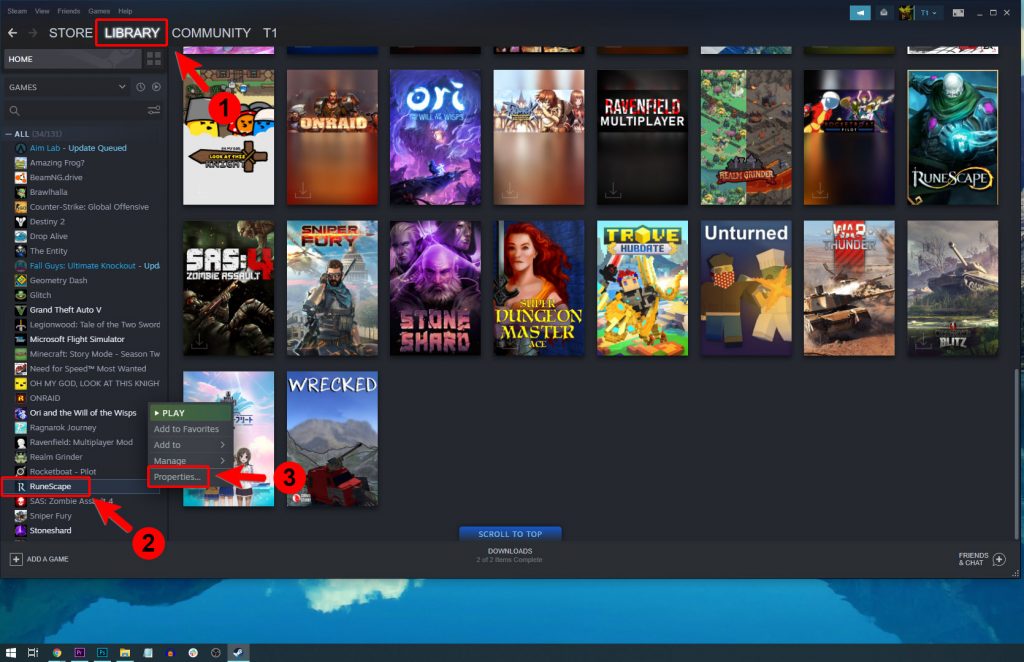Viewport: 1024px width, 662px height.
Task: Select the Microsoft Flight Simulator list icon
Action: (x=21, y=339)
